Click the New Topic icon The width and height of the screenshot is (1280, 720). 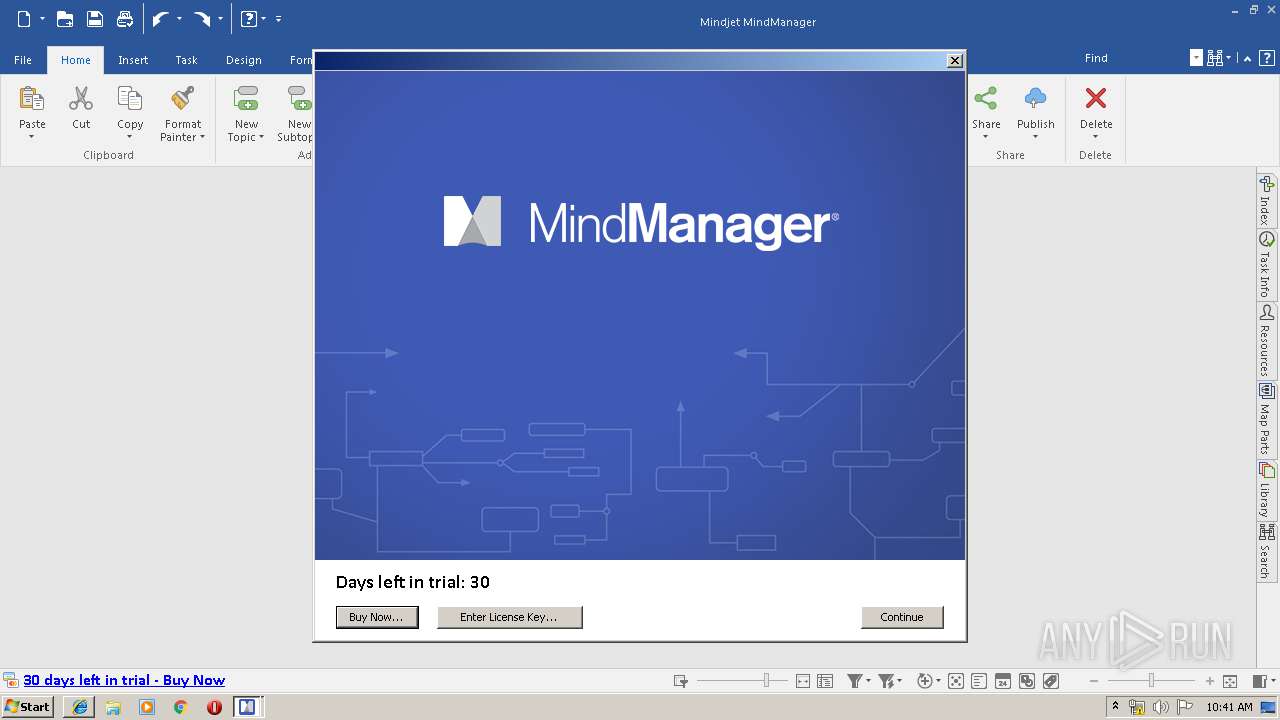(x=246, y=98)
